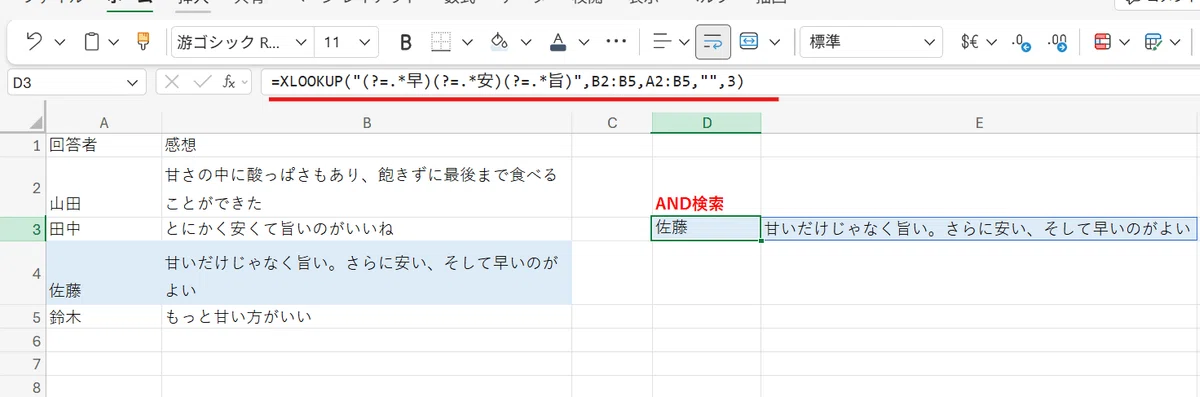1200x397 pixels.
Task: Click the Select All corner triangle
Action: click(x=23, y=122)
